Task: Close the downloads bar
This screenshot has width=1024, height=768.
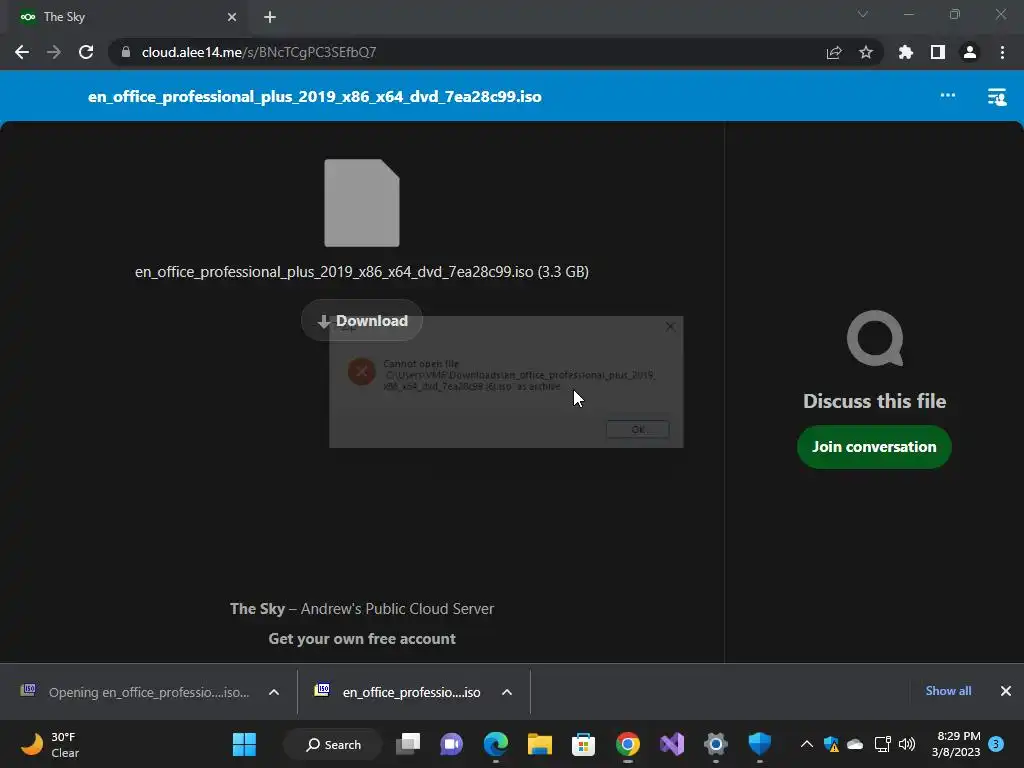Action: tap(1006, 691)
